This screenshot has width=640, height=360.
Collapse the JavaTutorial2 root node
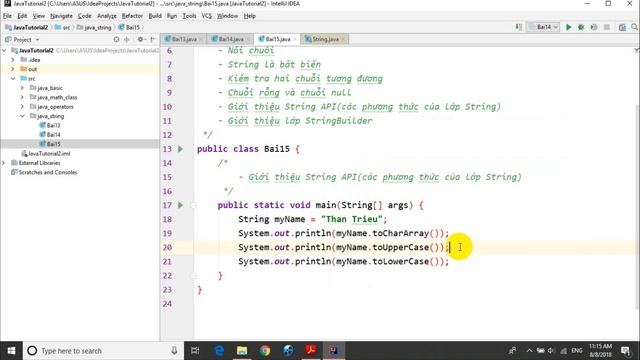click(4, 50)
